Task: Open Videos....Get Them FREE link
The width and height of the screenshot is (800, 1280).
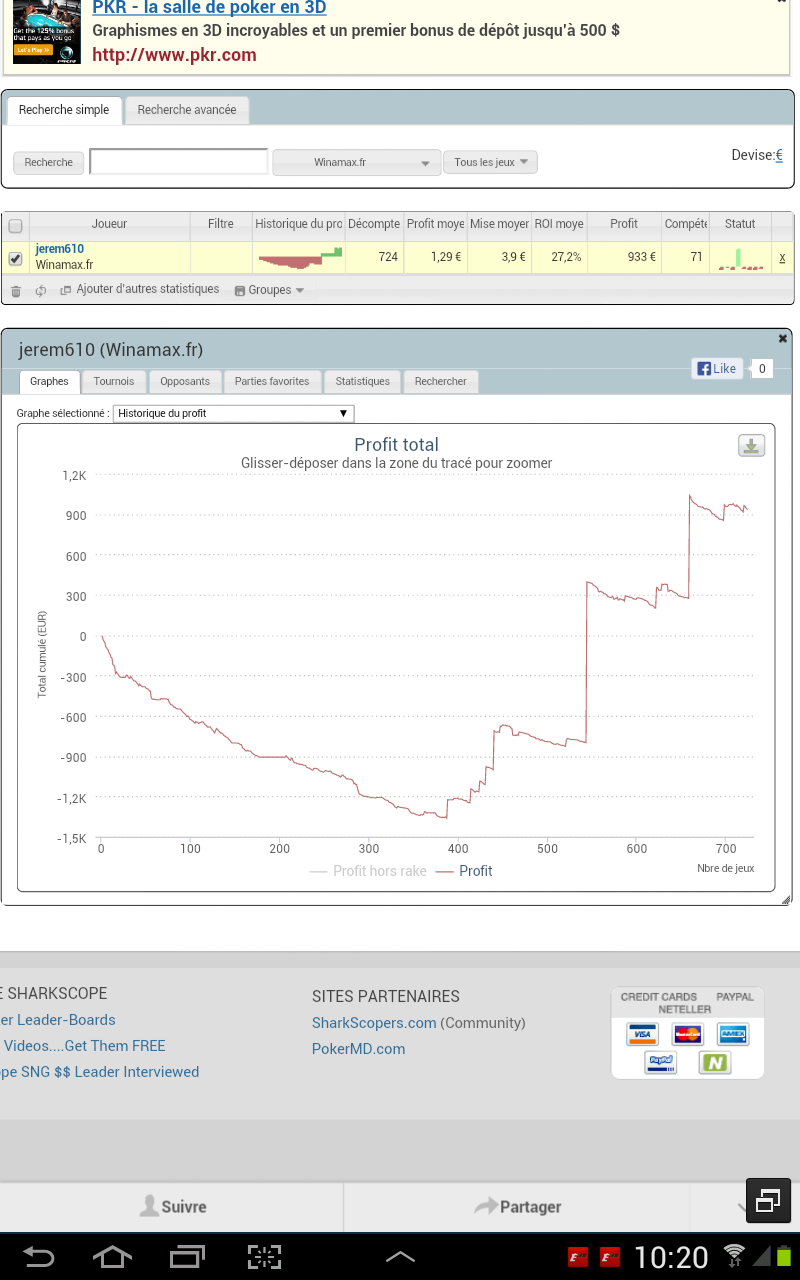Action: (83, 1046)
